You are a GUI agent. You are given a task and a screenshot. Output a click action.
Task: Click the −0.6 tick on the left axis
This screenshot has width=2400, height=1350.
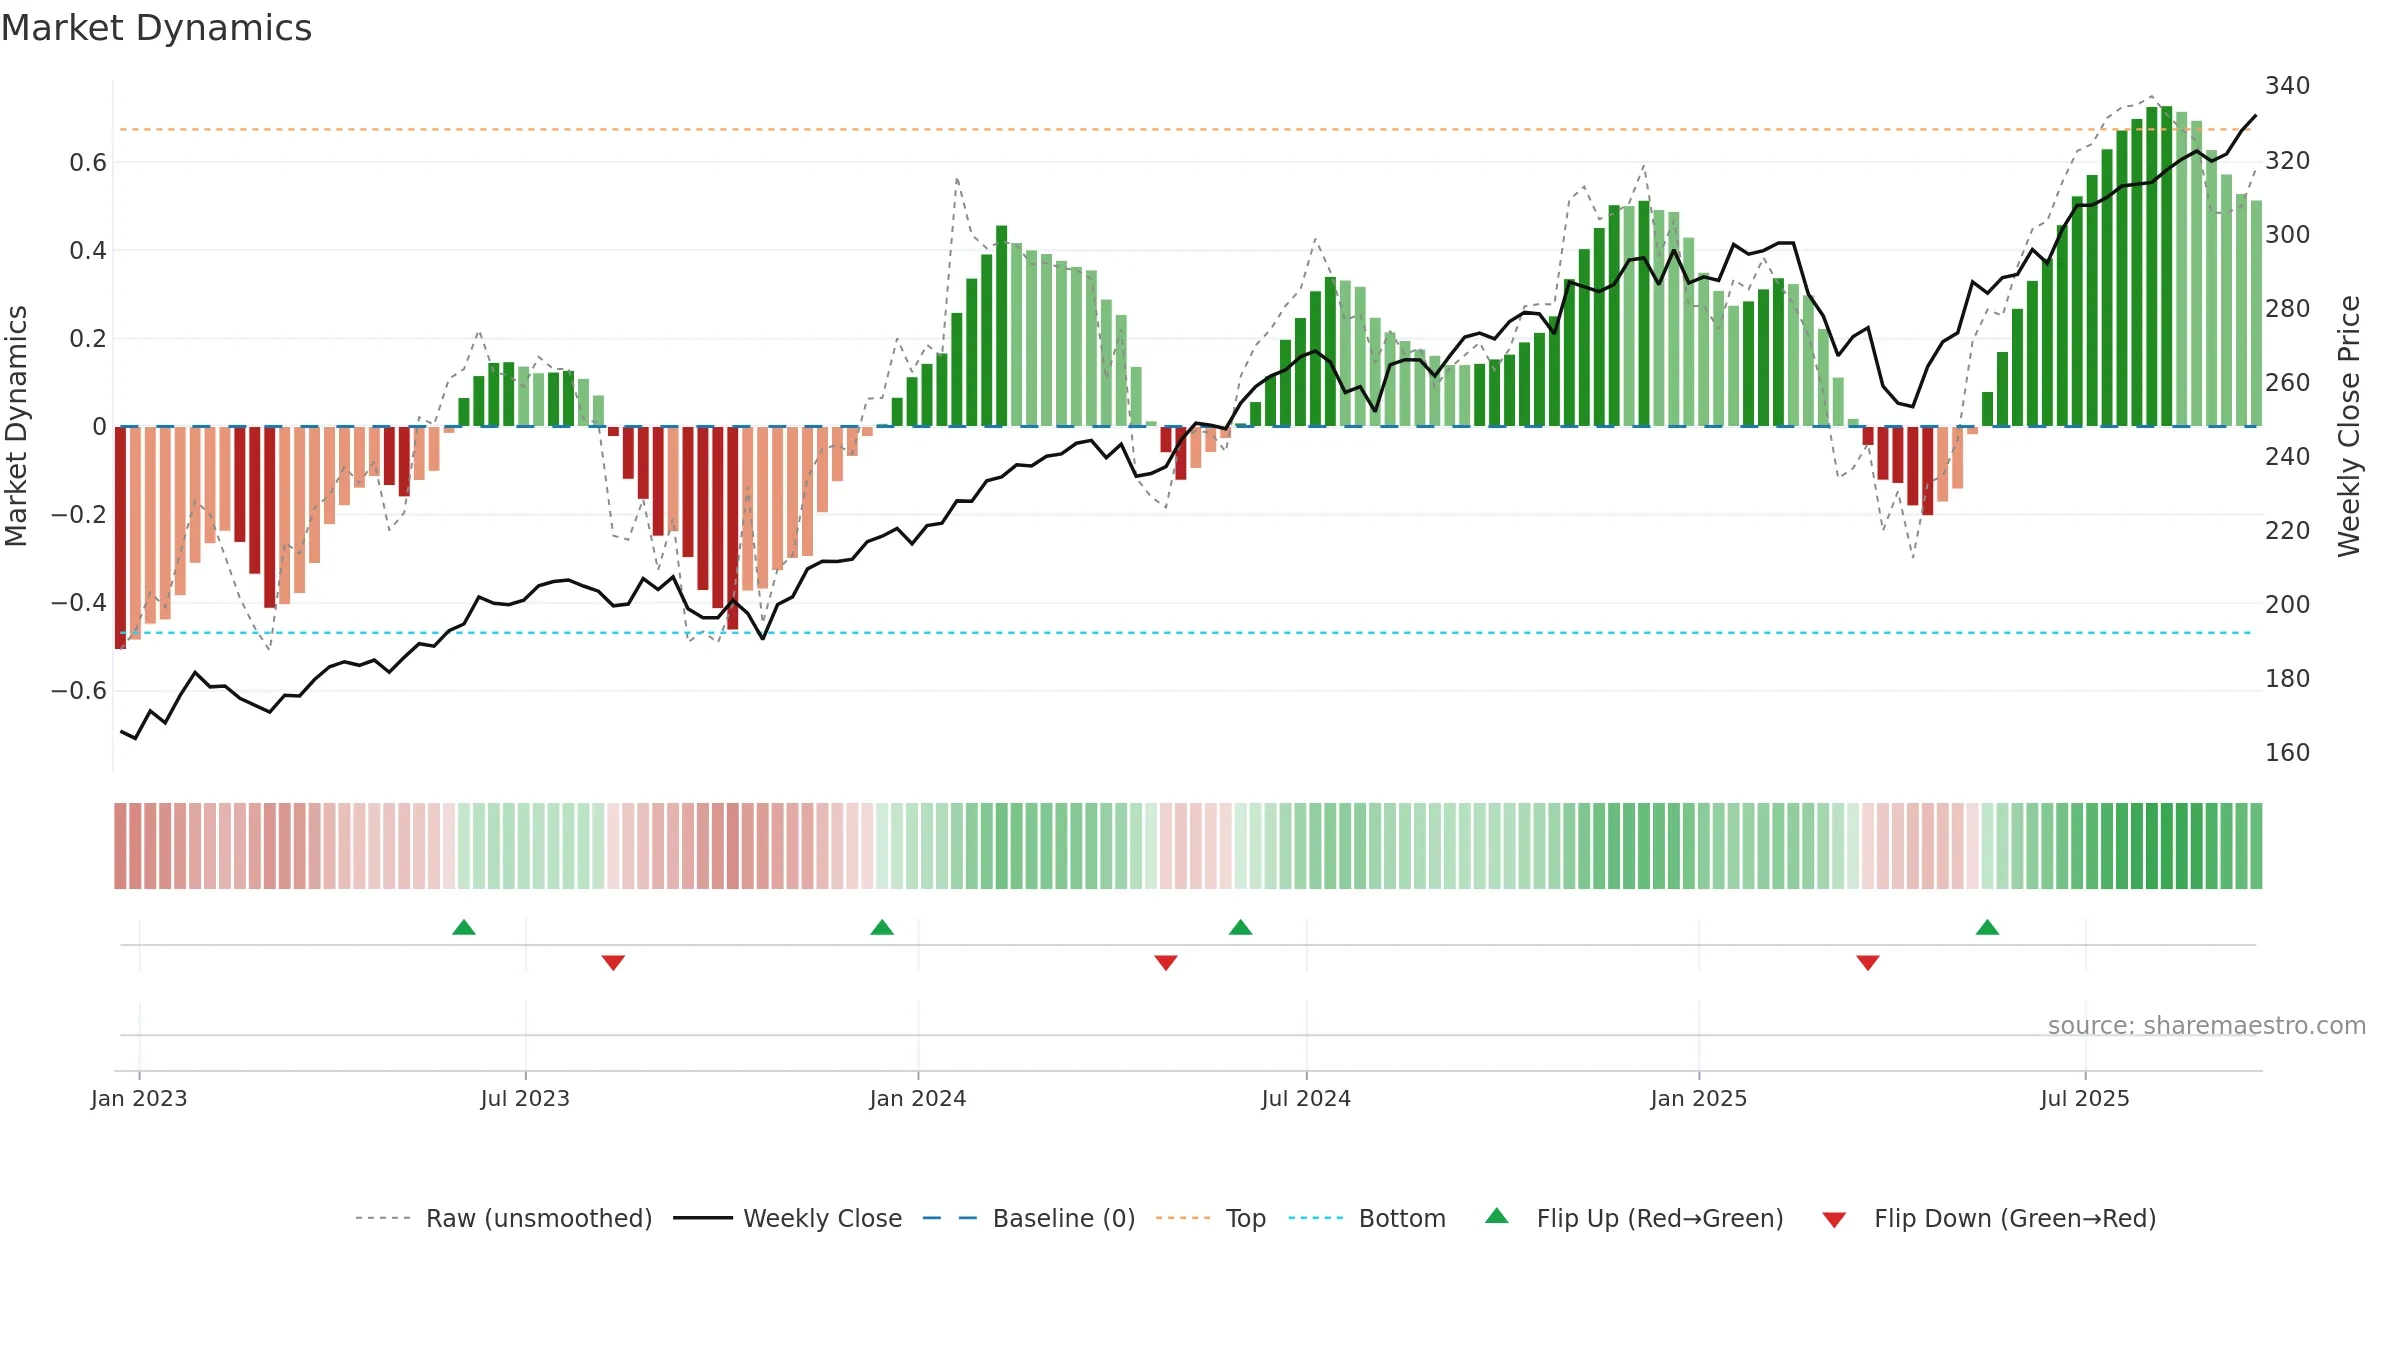click(79, 691)
